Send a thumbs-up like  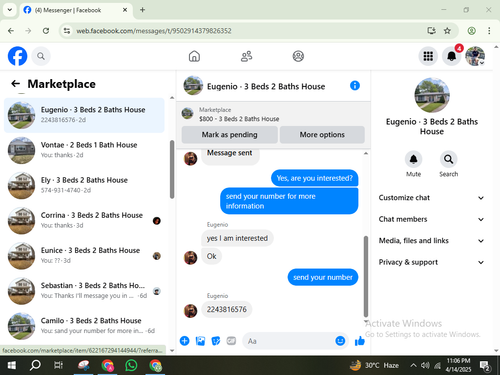[x=360, y=341]
